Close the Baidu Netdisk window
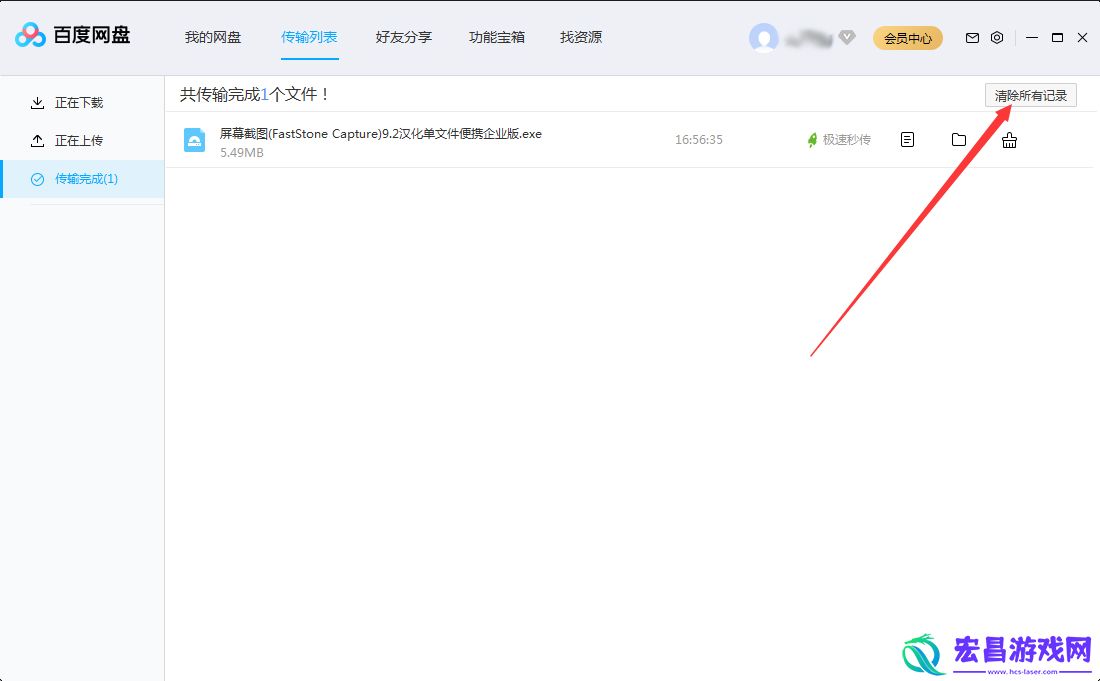The image size is (1100, 681). click(x=1082, y=37)
